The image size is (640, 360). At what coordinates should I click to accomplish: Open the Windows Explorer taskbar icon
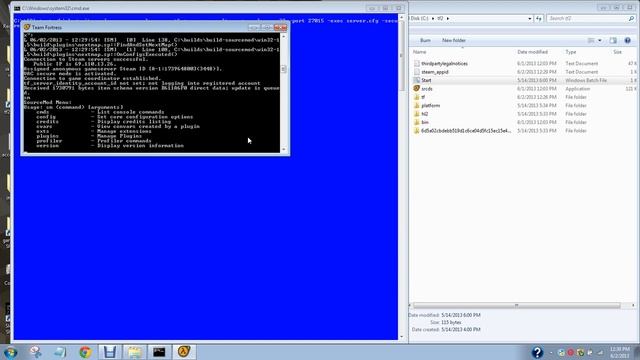point(135,352)
